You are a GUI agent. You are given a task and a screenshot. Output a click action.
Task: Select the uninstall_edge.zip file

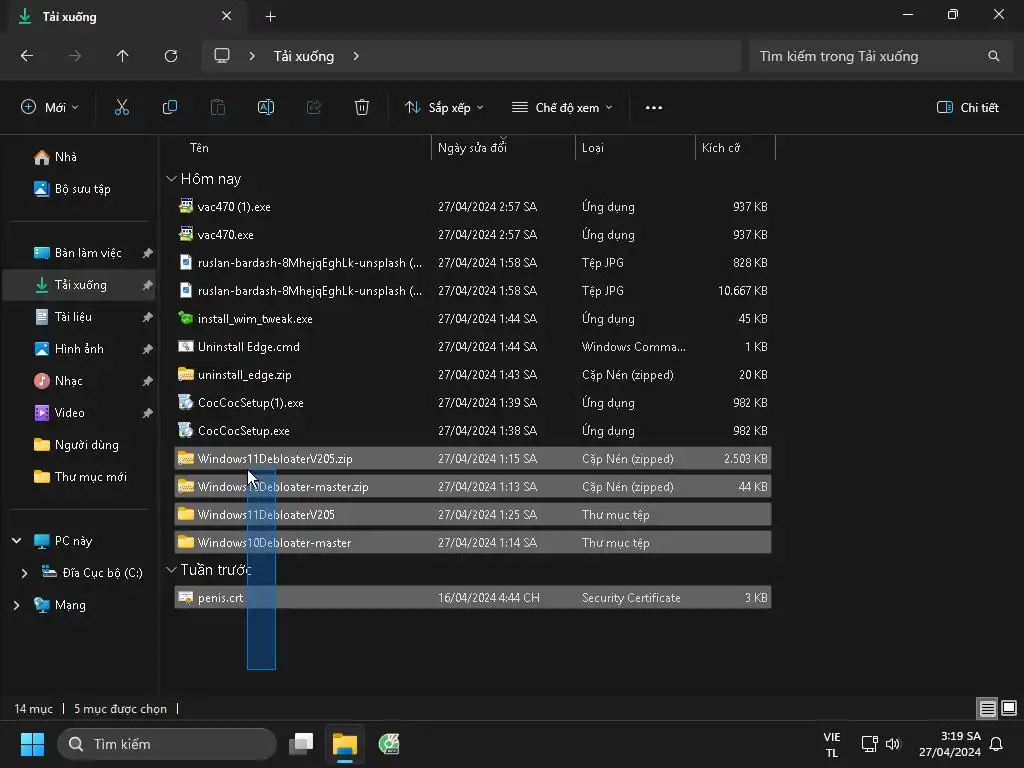(x=473, y=375)
